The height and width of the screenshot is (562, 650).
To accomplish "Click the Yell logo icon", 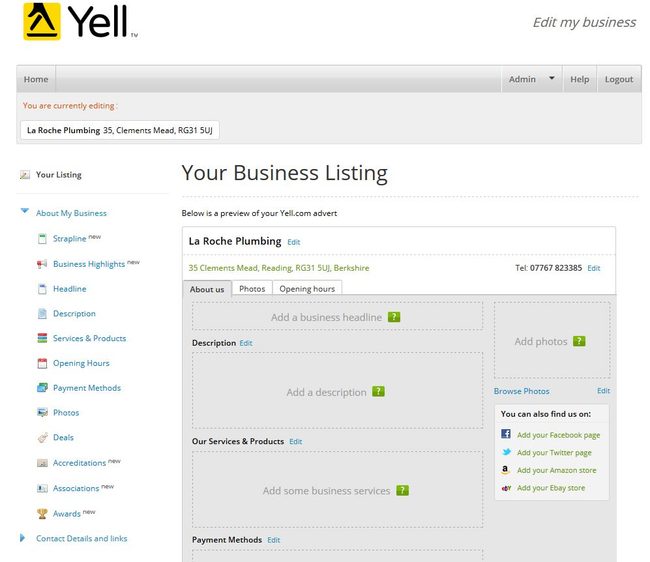I will 42,21.
